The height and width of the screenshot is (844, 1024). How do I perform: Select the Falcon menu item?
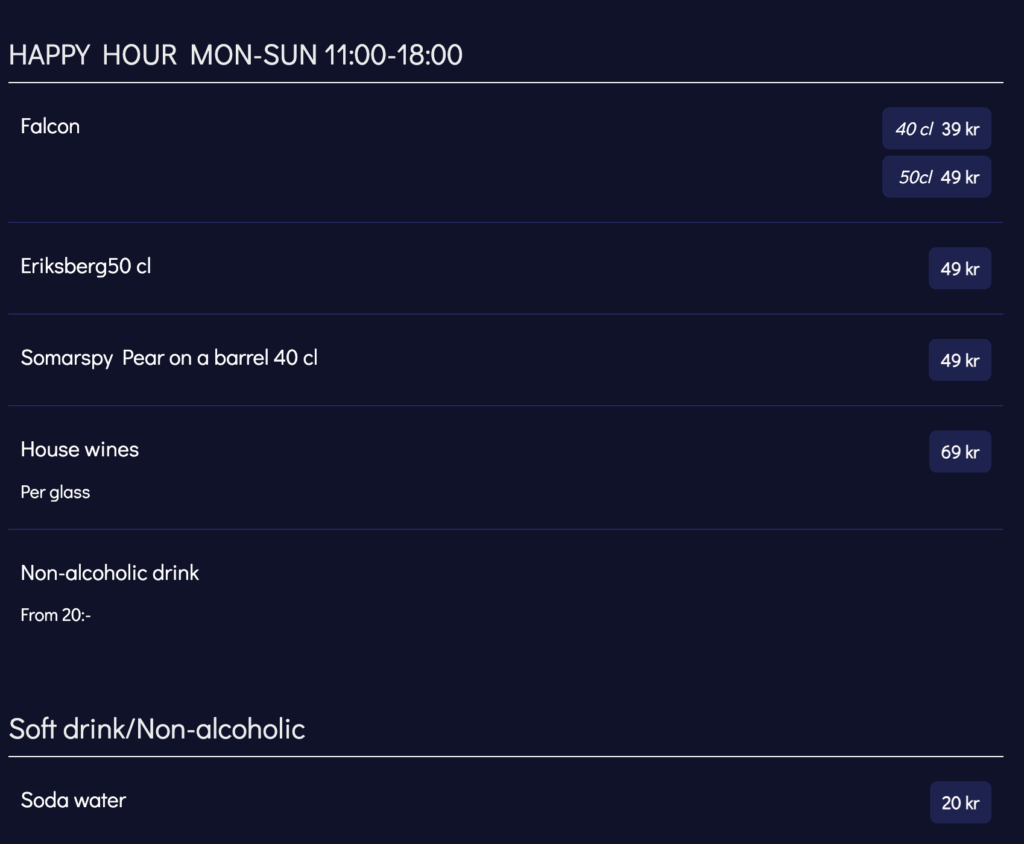point(50,127)
